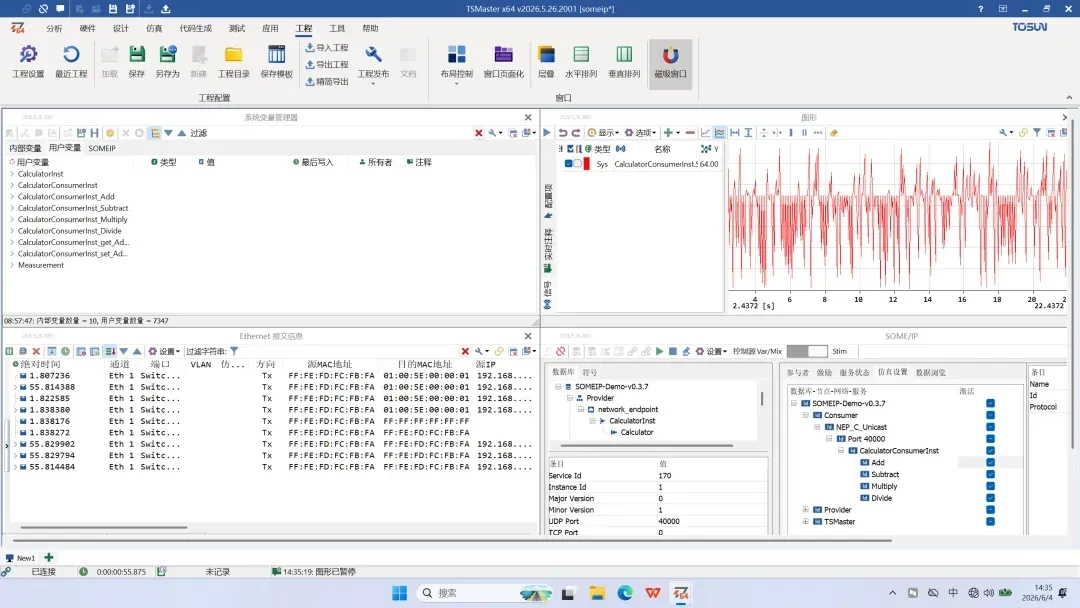Clear Ethernet messages with red X icon

click(37, 351)
